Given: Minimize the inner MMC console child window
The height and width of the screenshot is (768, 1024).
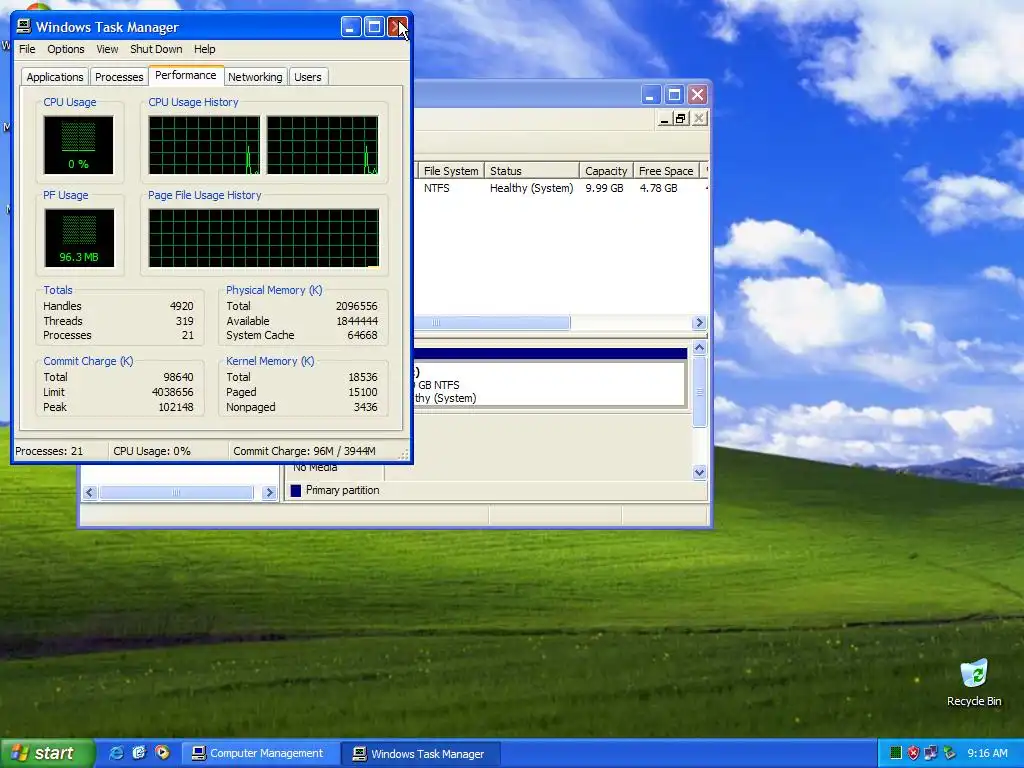Looking at the screenshot, I should (x=664, y=118).
